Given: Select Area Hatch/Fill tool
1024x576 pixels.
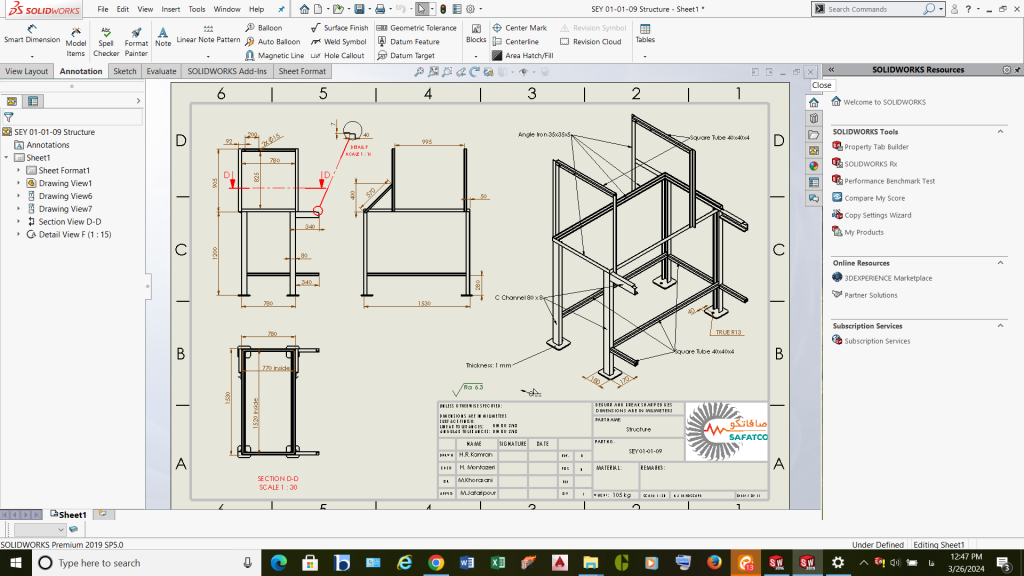Looking at the screenshot, I should pyautogui.click(x=523, y=56).
